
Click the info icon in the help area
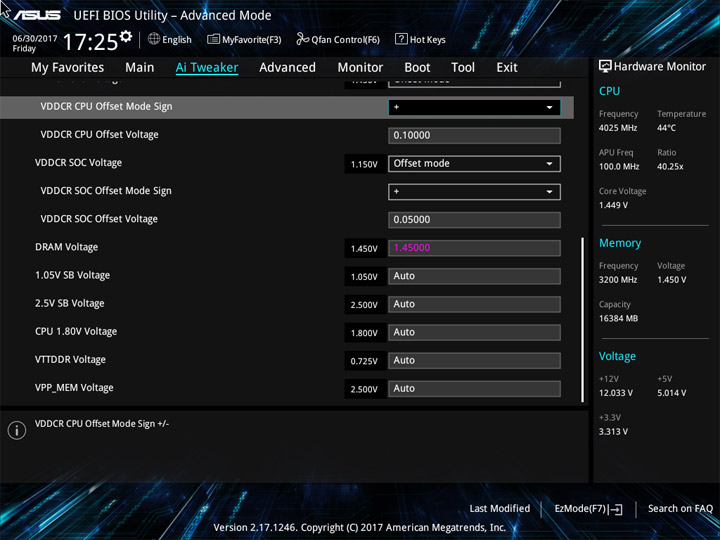pyautogui.click(x=17, y=430)
